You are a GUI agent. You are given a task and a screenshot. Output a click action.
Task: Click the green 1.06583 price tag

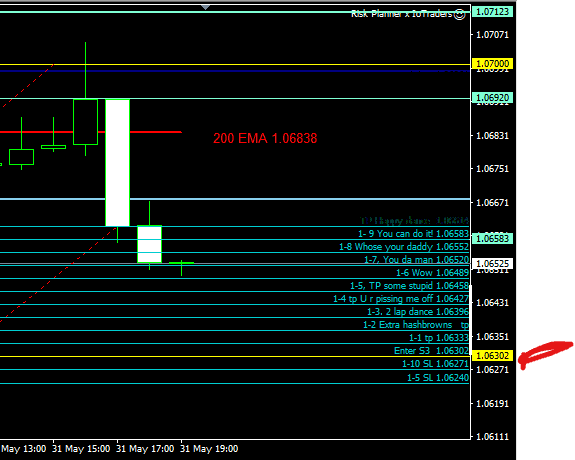pyautogui.click(x=492, y=238)
